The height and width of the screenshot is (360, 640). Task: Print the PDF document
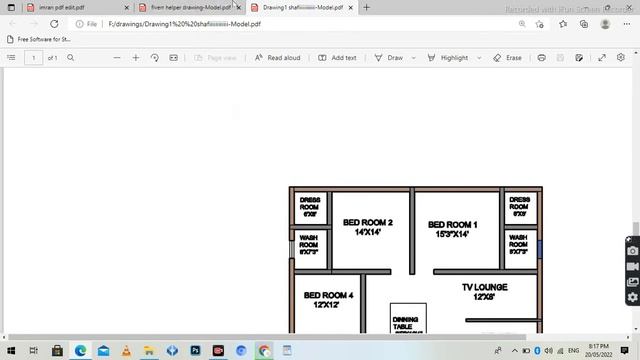pos(542,58)
